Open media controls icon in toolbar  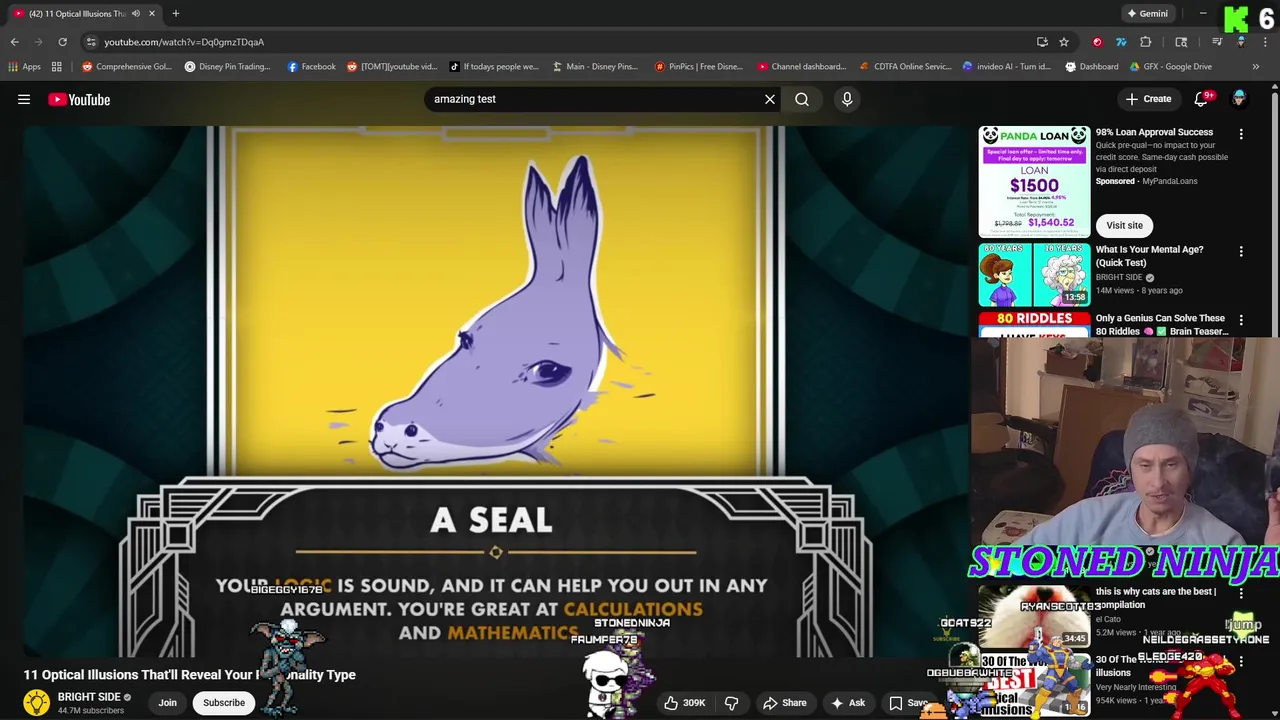pyautogui.click(x=1217, y=42)
